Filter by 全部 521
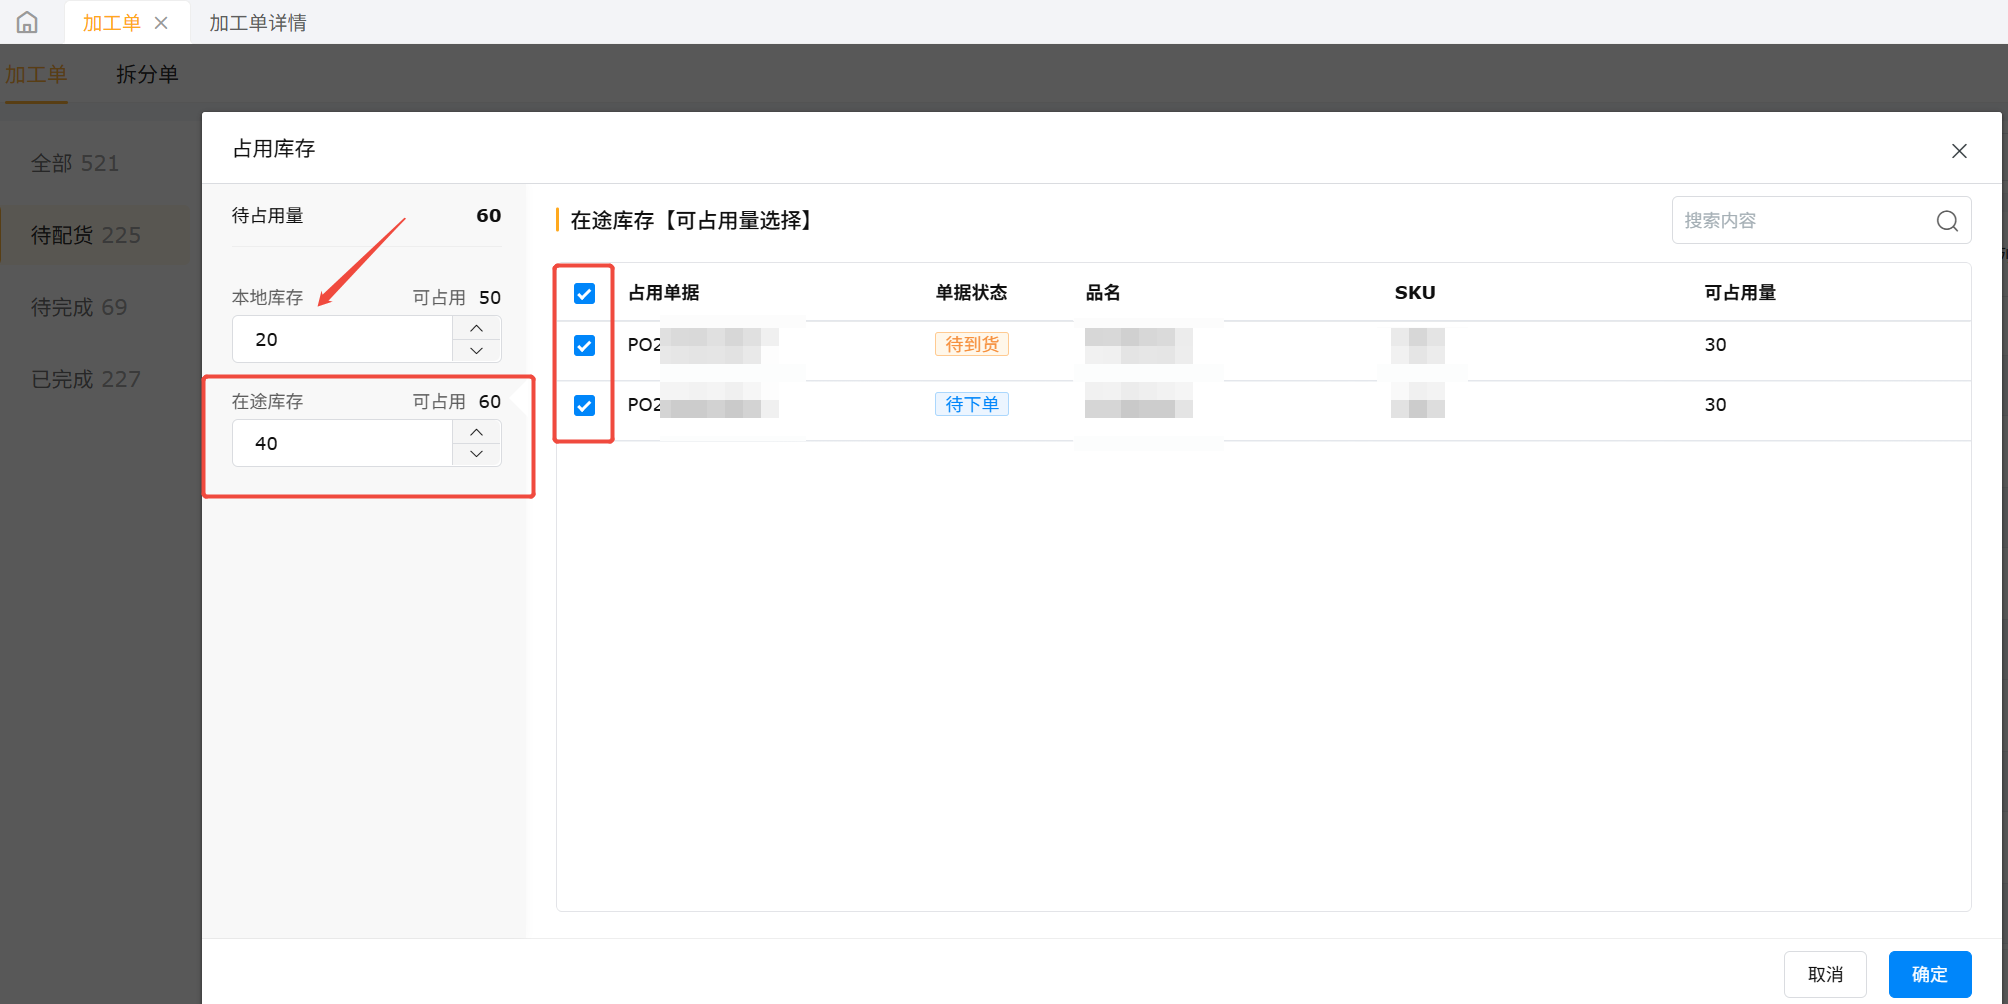This screenshot has width=2008, height=1004. (x=75, y=163)
